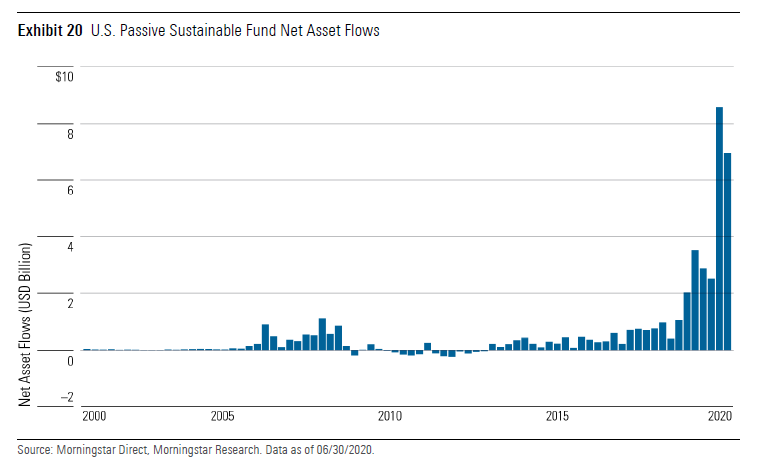757x470 pixels.
Task: Select the 2010 year label on x-axis
Action: point(389,416)
